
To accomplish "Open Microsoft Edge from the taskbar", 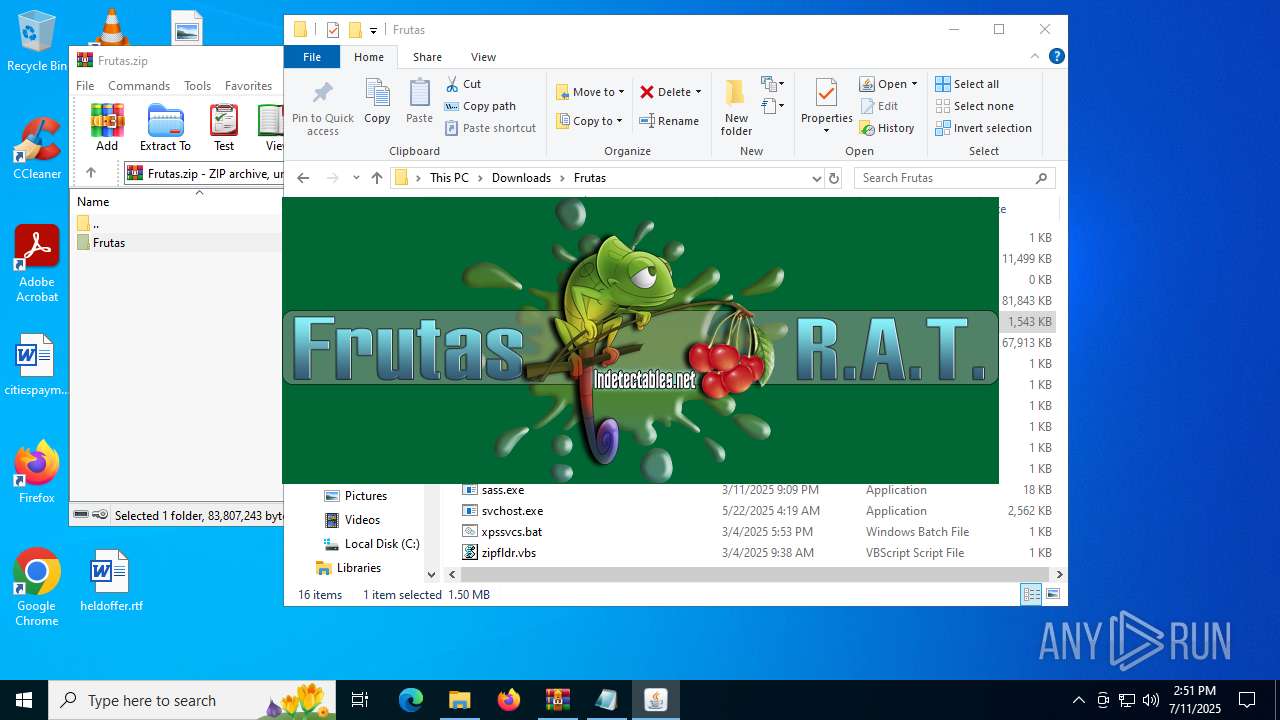I will [x=411, y=700].
